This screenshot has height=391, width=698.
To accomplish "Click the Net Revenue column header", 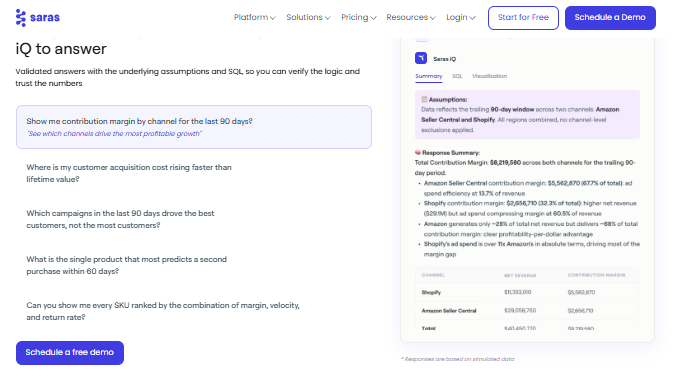I will click(x=520, y=275).
